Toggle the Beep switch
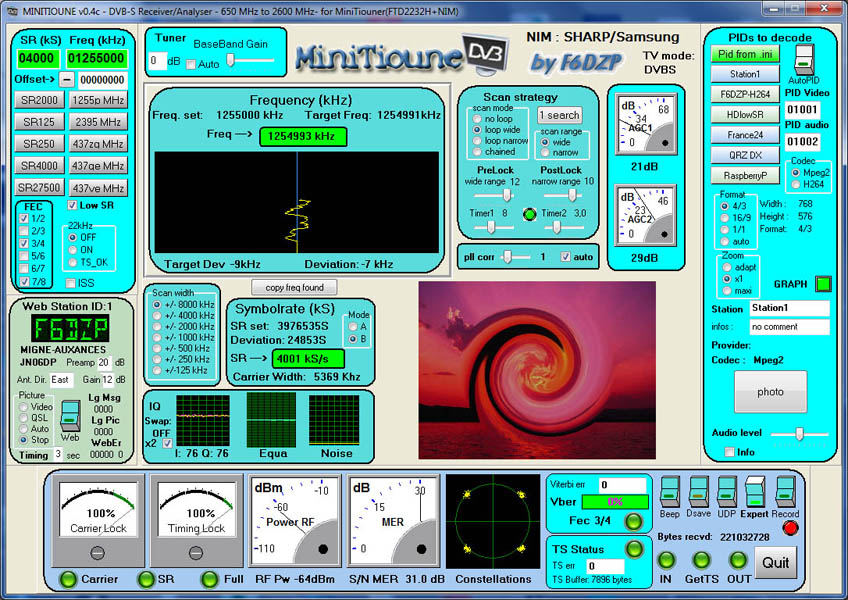 (x=669, y=490)
